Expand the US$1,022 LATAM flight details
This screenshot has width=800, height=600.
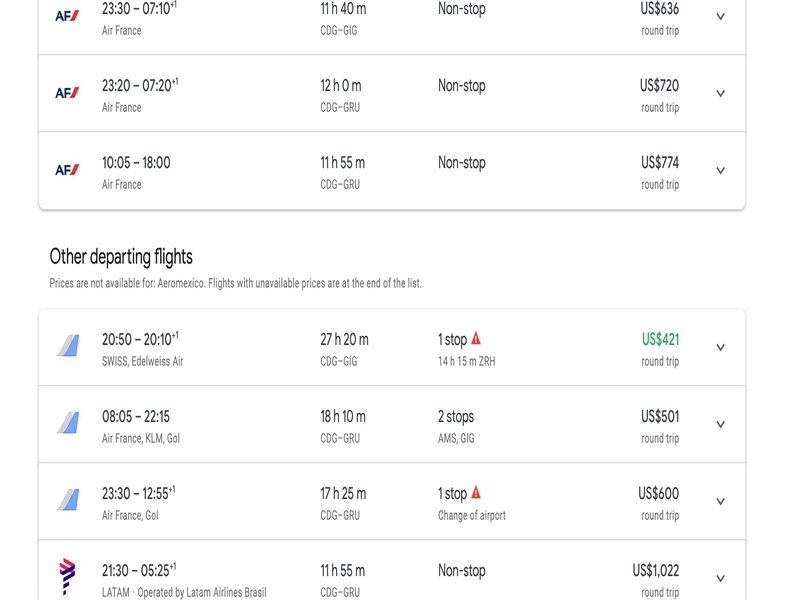point(720,579)
